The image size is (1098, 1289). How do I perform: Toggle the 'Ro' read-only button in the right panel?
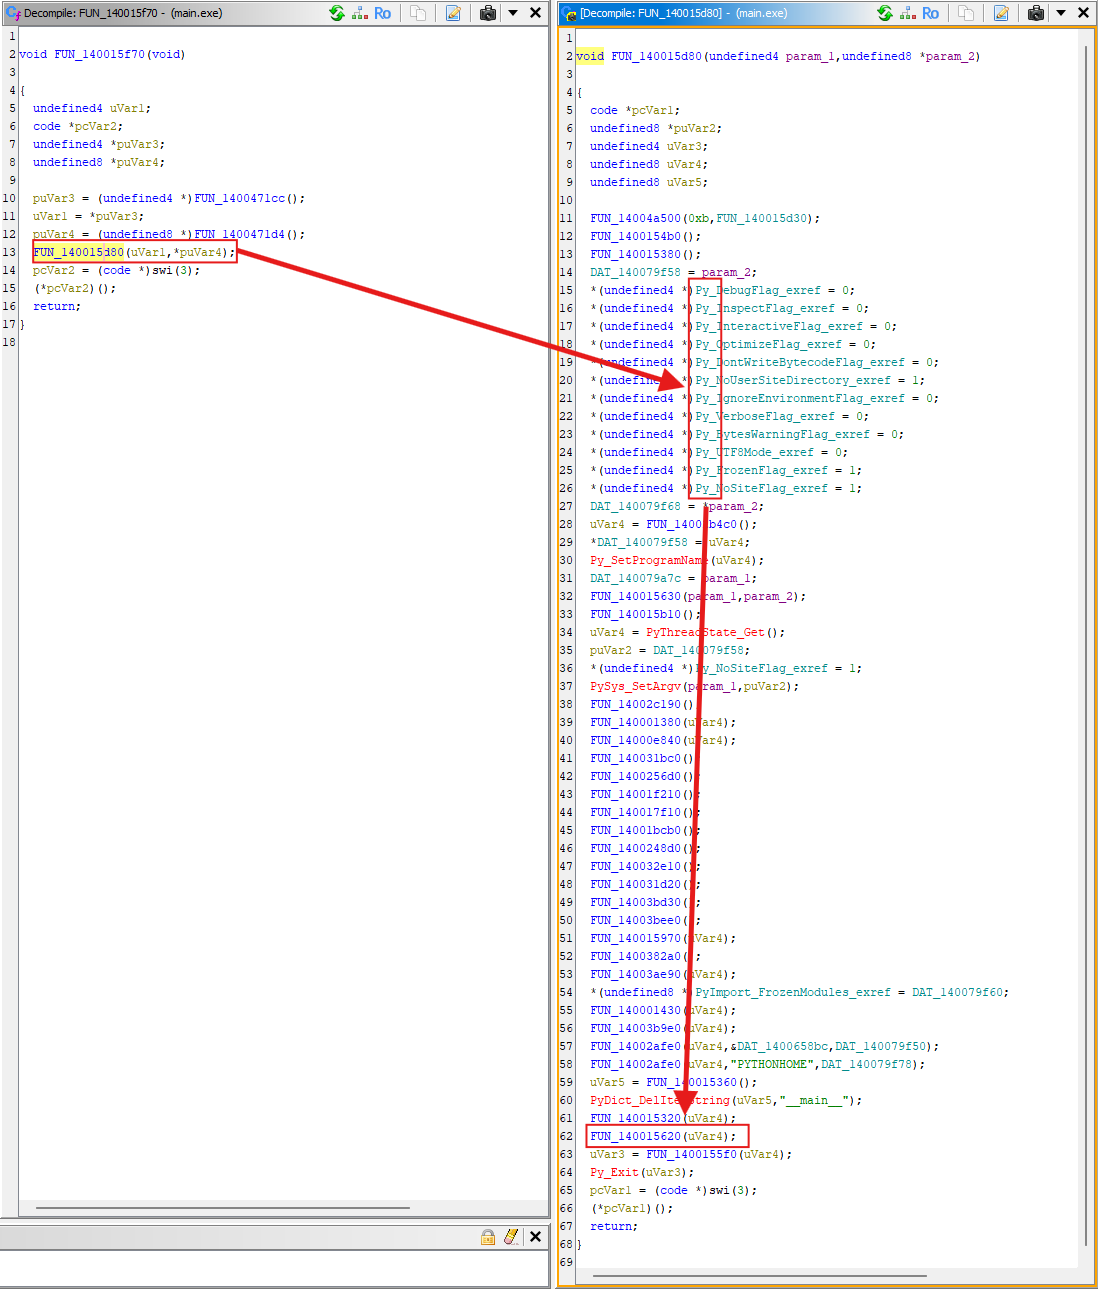tap(931, 13)
